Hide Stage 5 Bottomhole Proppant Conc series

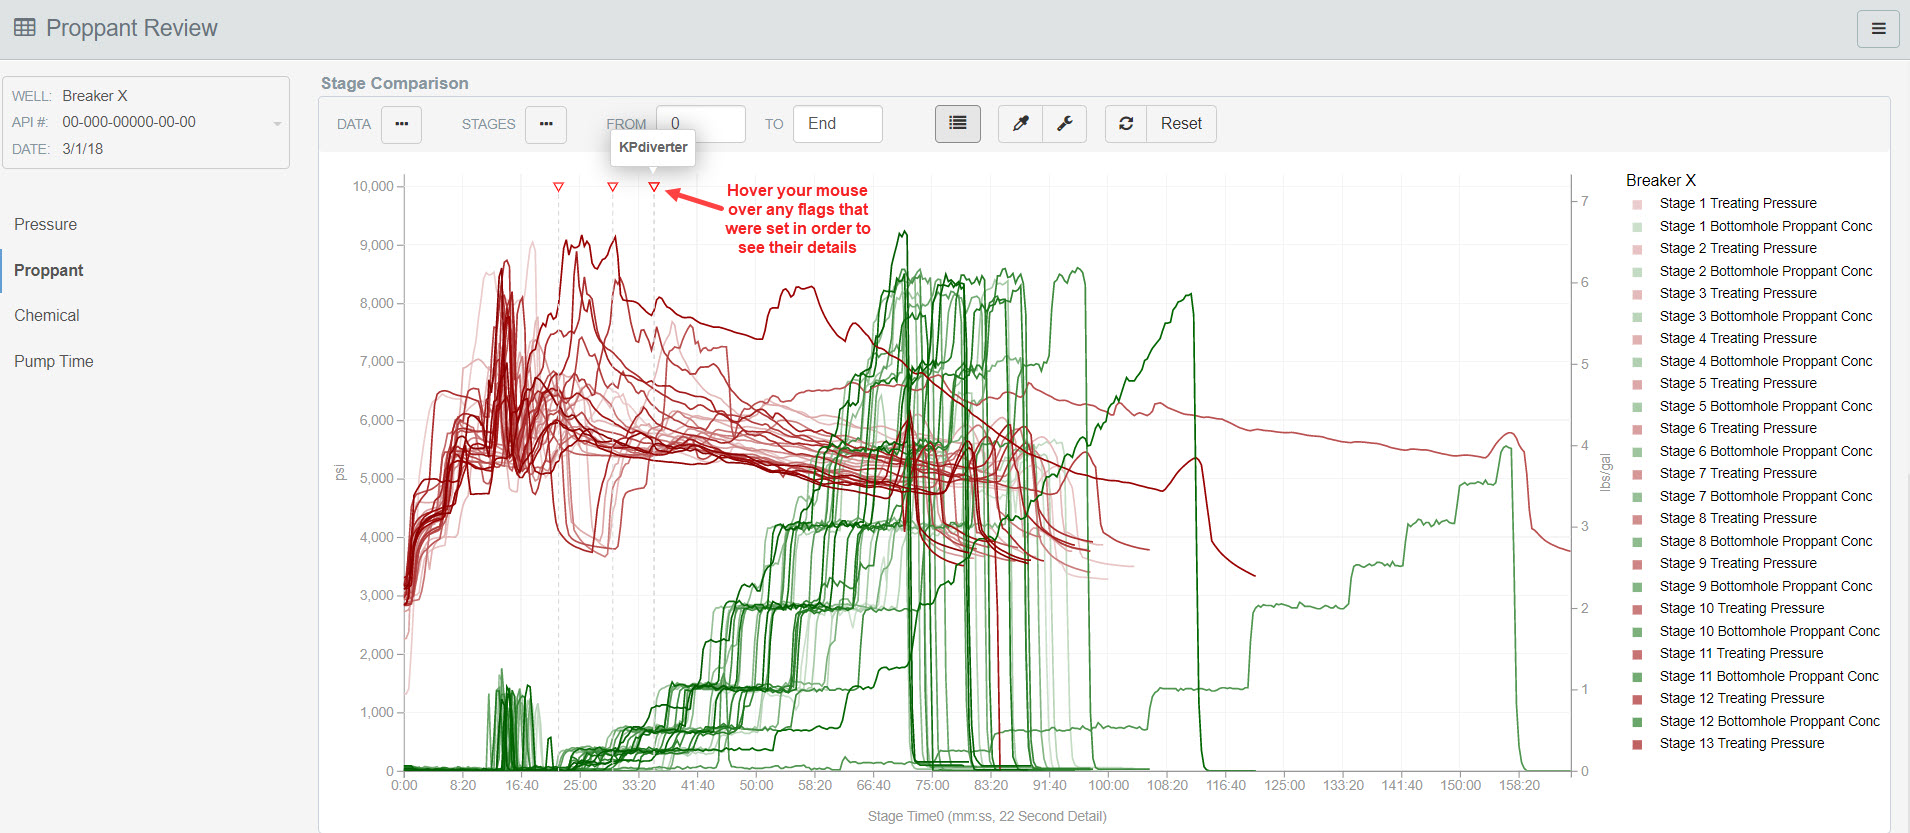[1765, 407]
